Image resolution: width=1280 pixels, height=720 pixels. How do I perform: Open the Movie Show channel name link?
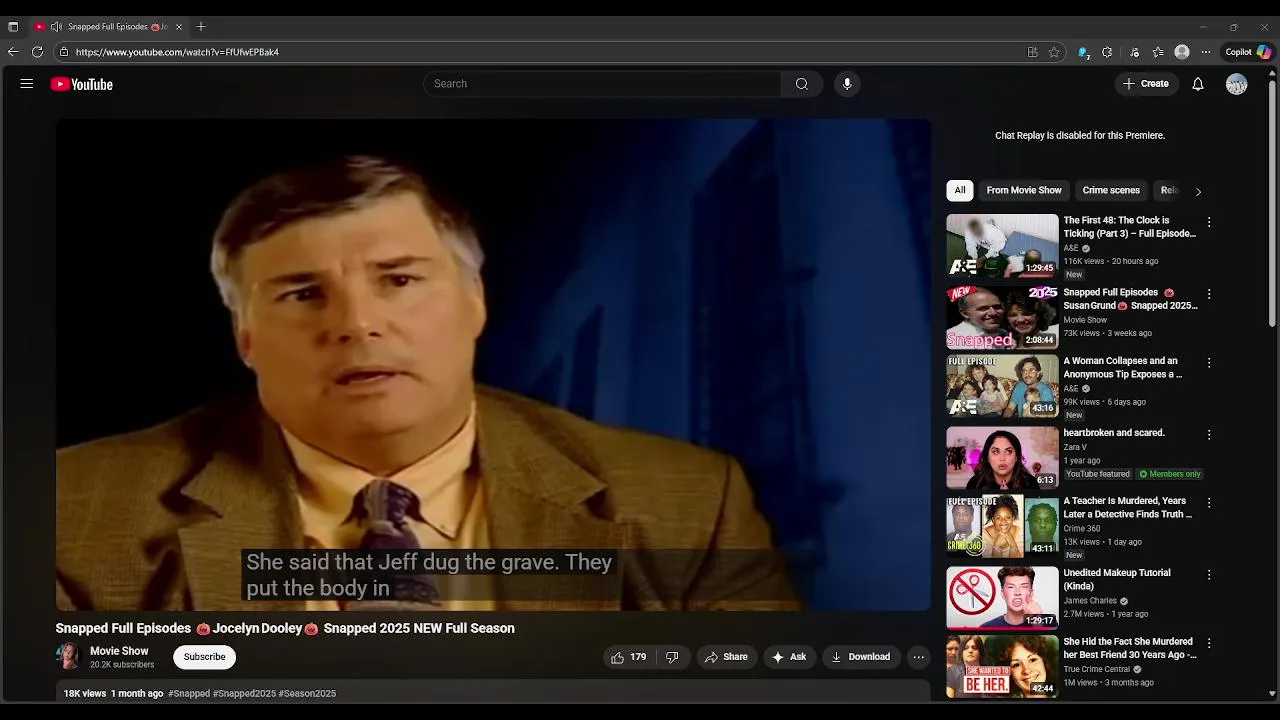point(119,651)
